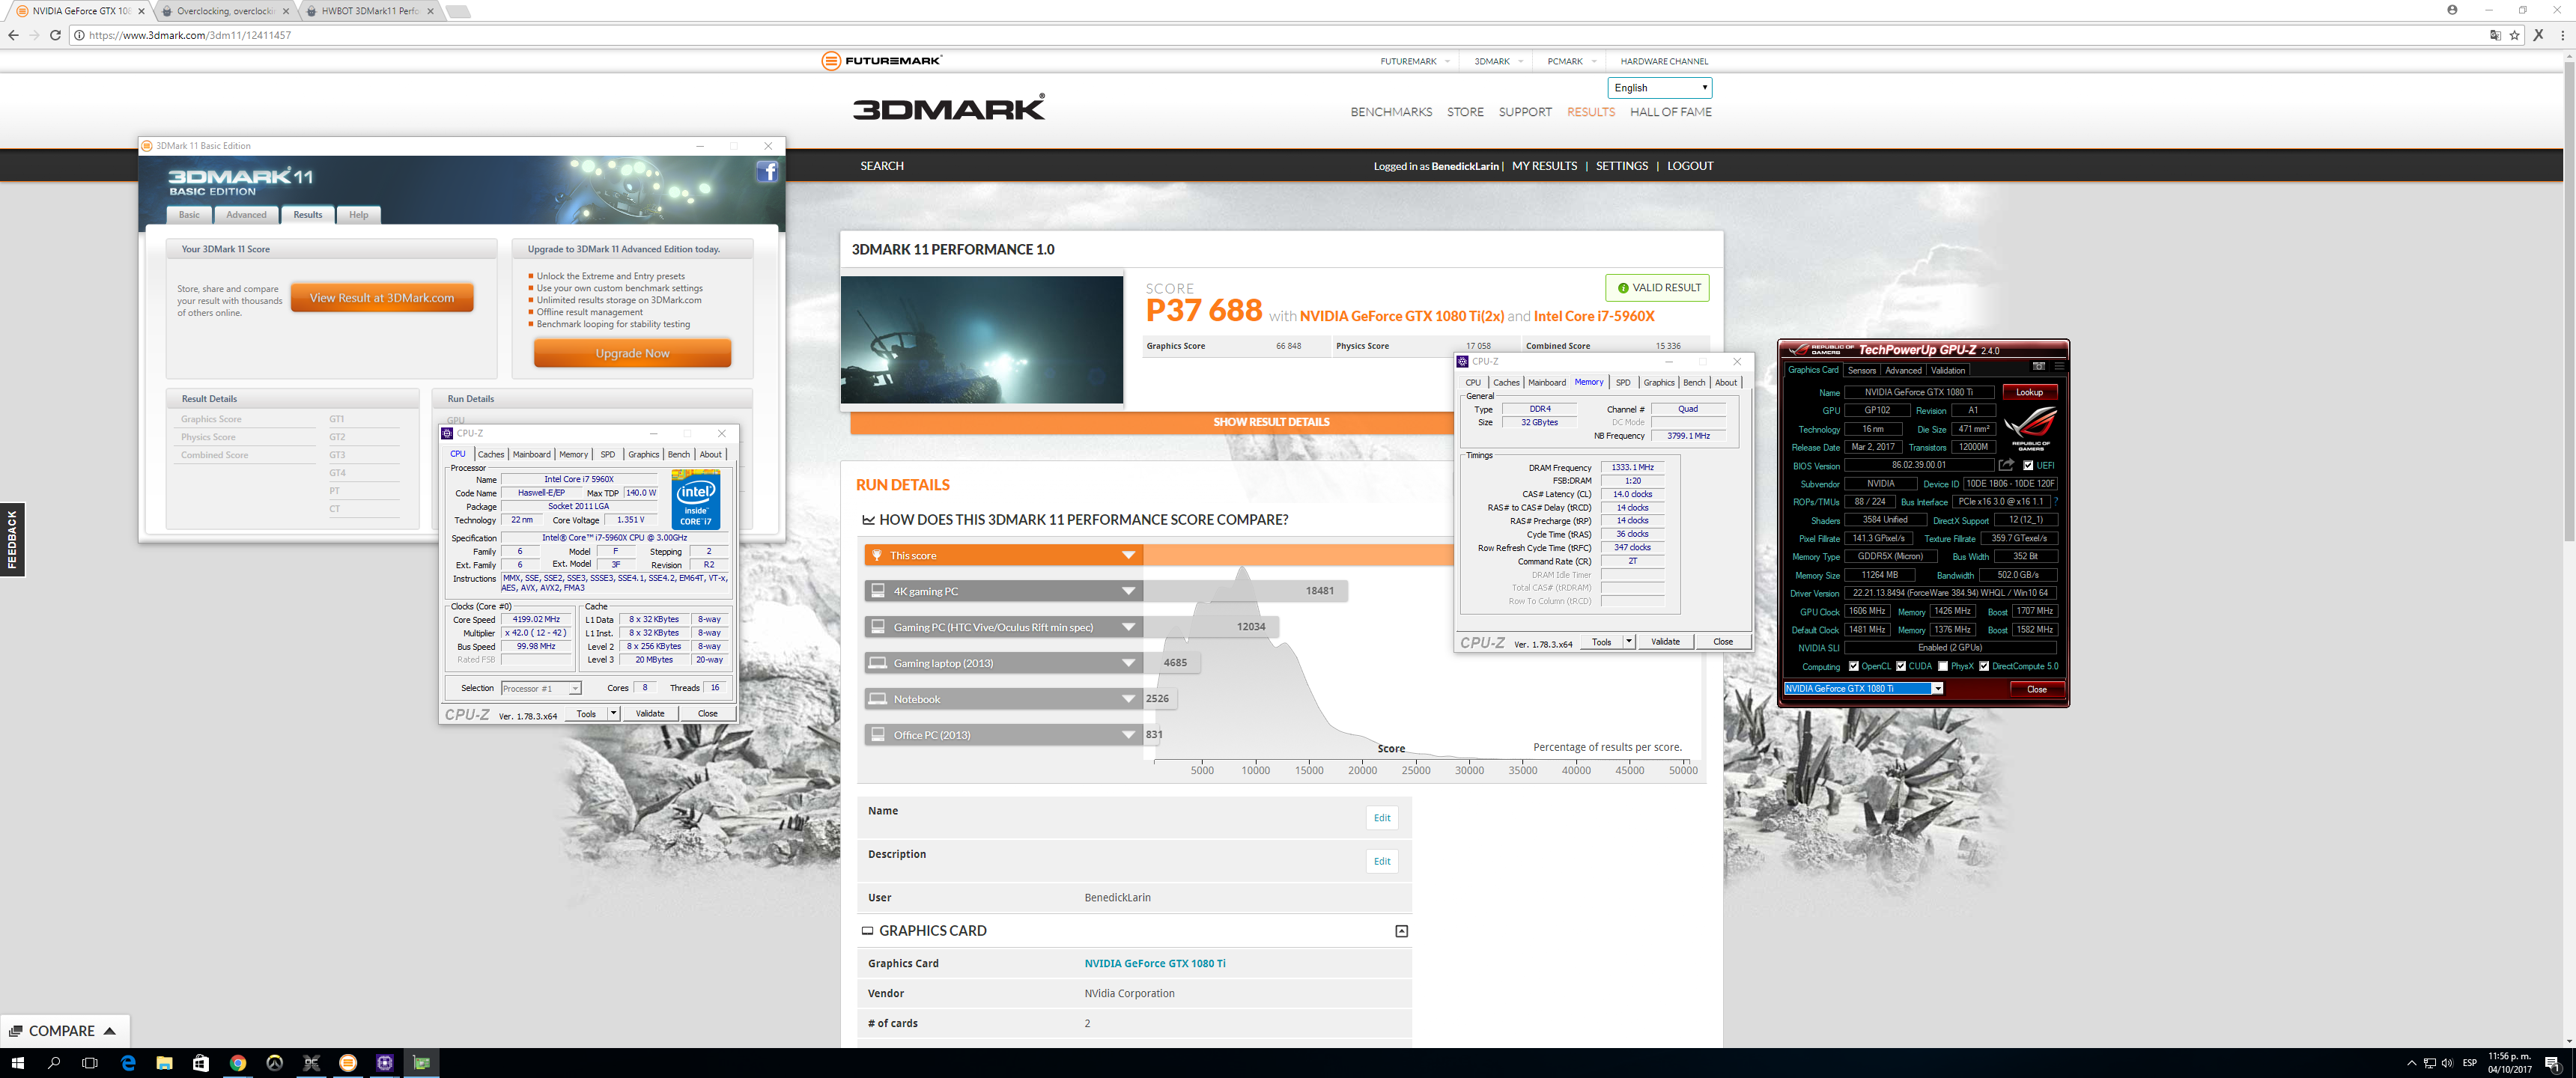Screen dimensions: 2576x1078
Task: Open the Overwatch icon on the taskbar
Action: click(274, 1063)
